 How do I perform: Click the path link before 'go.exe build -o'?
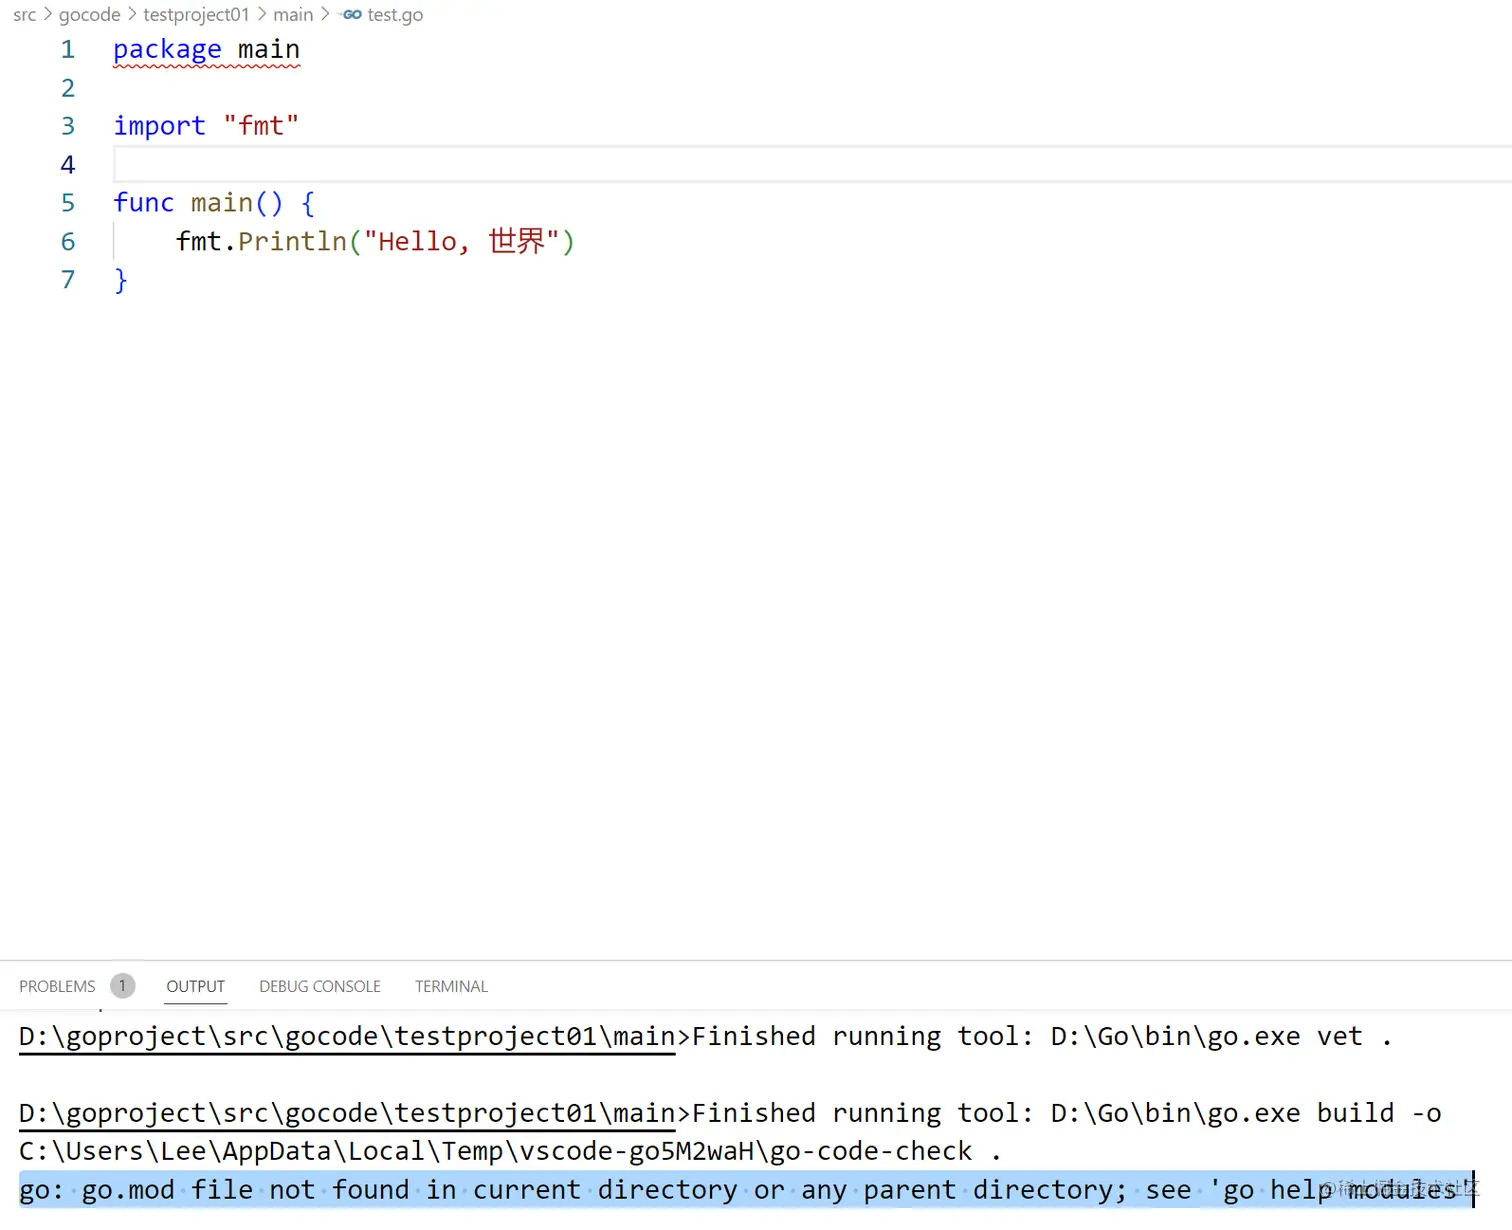[347, 1114]
